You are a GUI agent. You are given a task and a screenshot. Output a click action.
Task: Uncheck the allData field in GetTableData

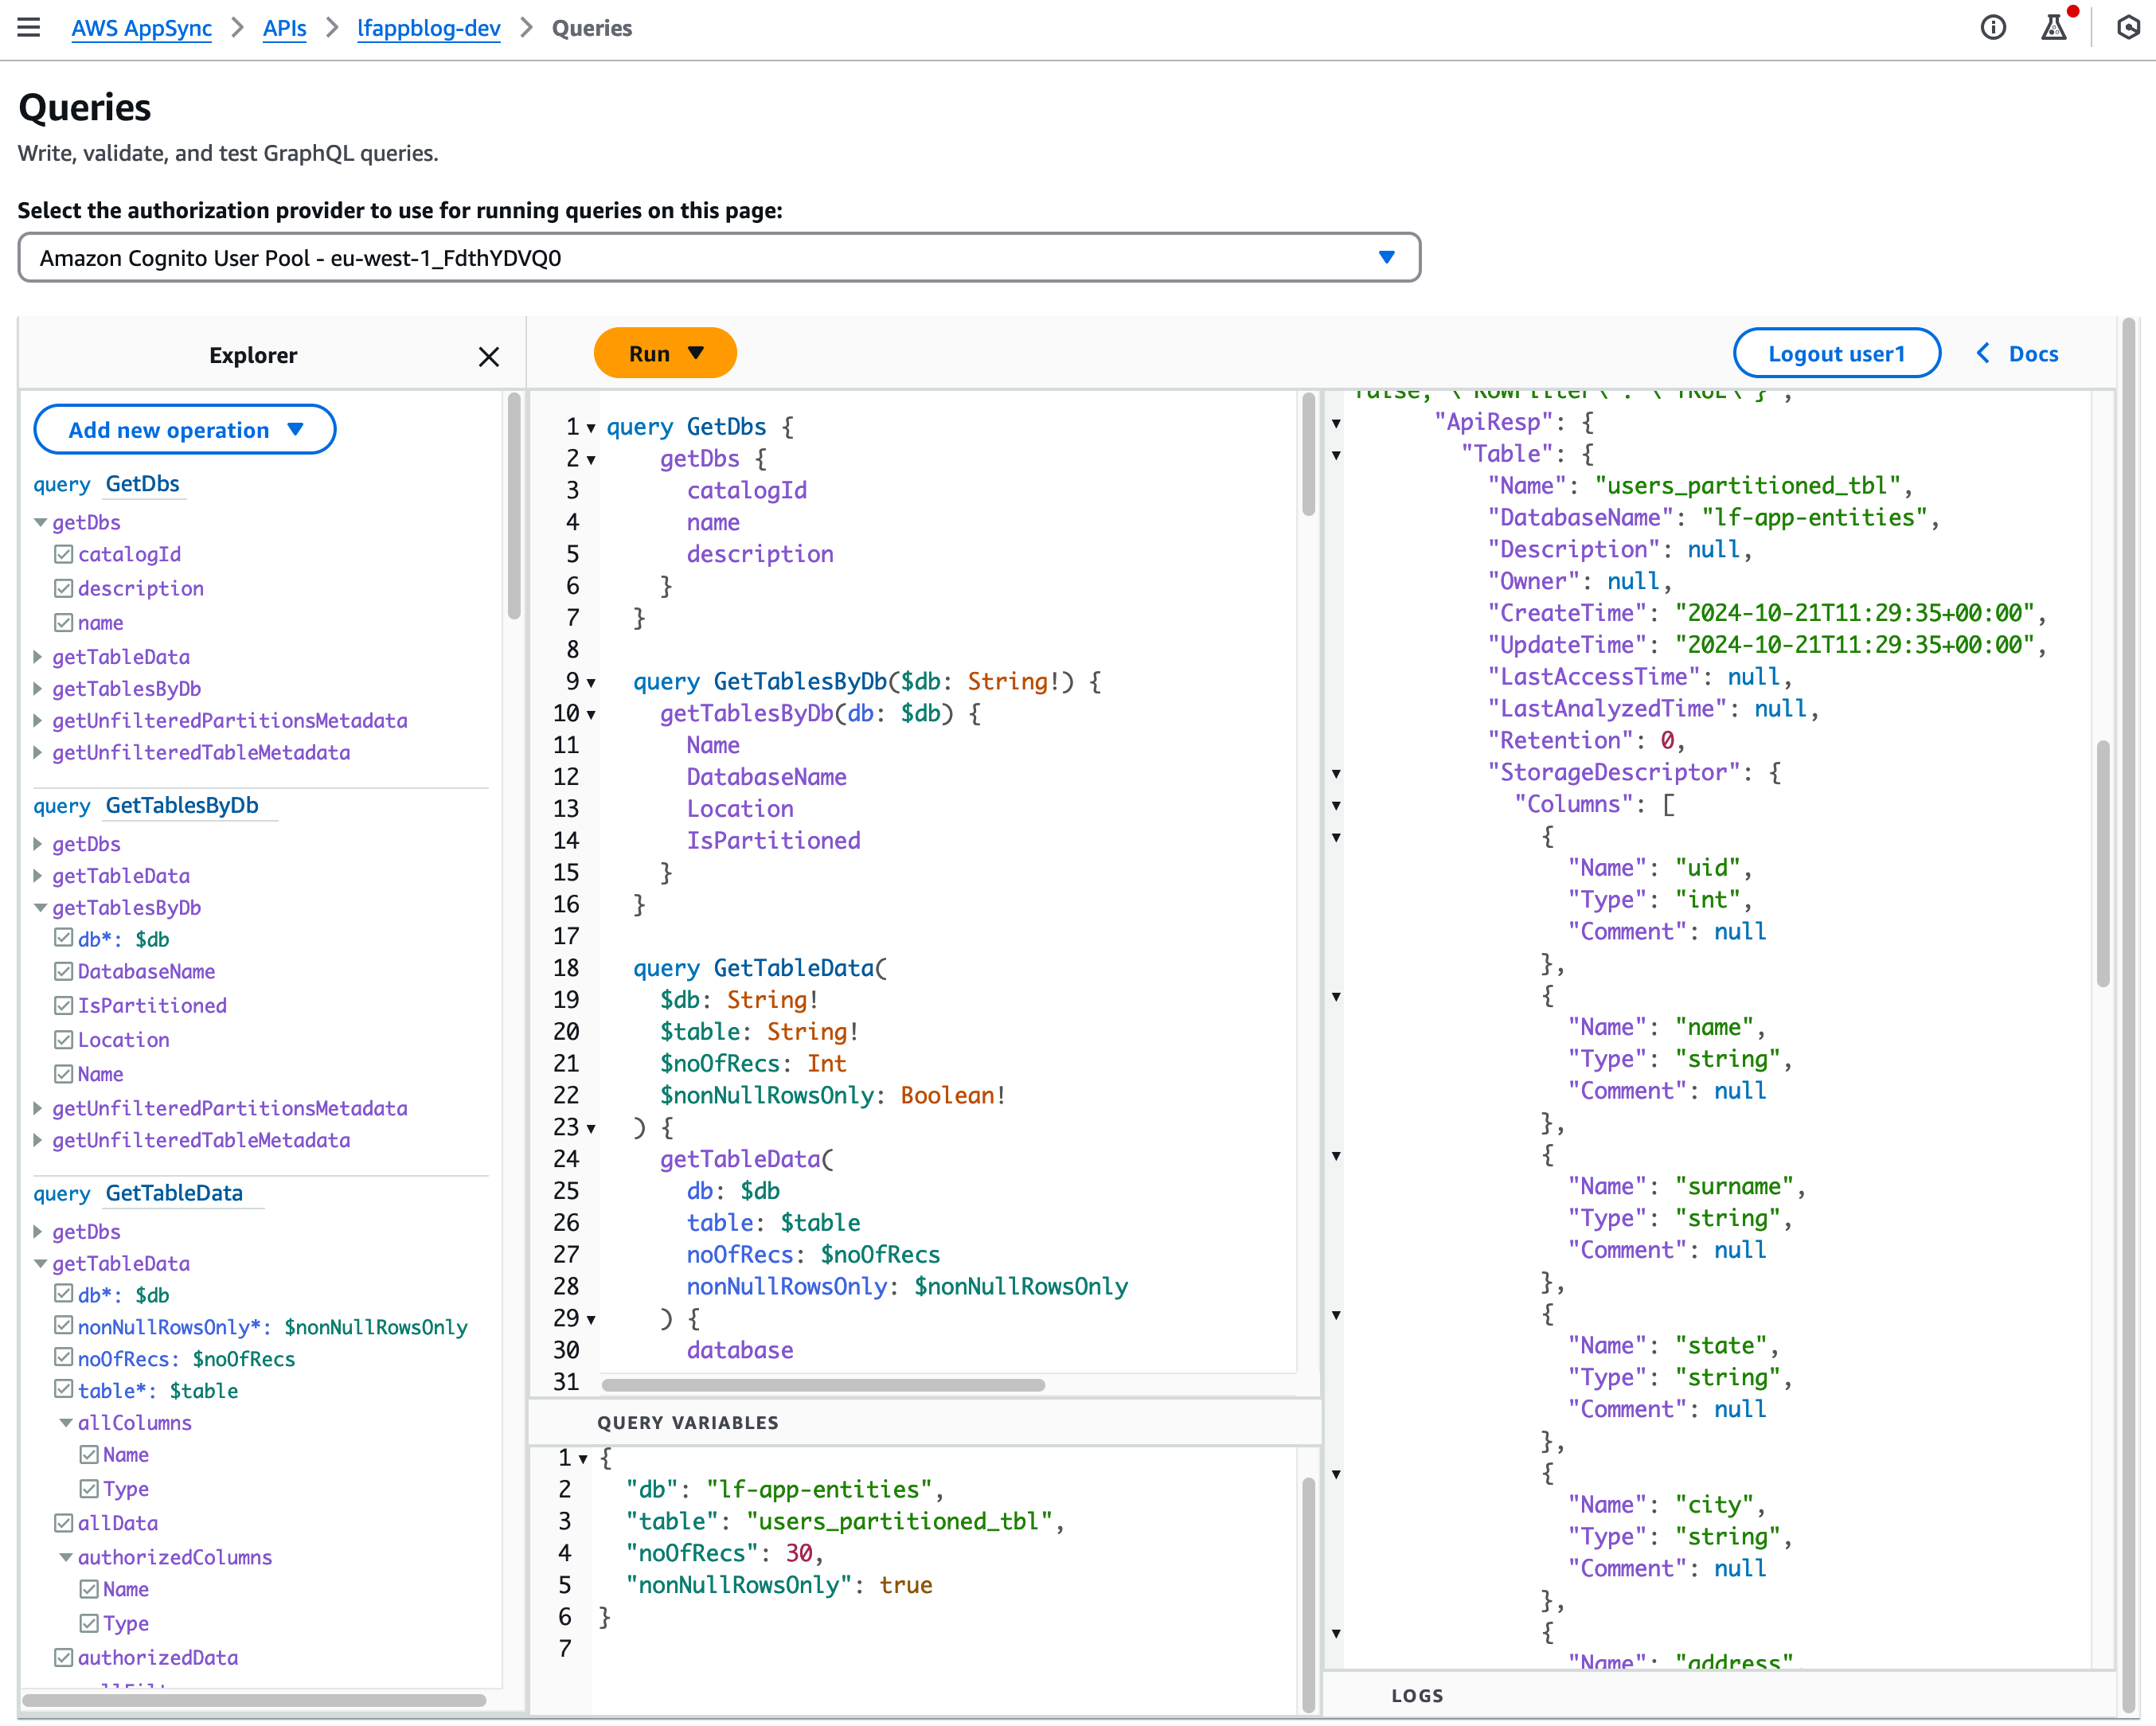pos(63,1523)
